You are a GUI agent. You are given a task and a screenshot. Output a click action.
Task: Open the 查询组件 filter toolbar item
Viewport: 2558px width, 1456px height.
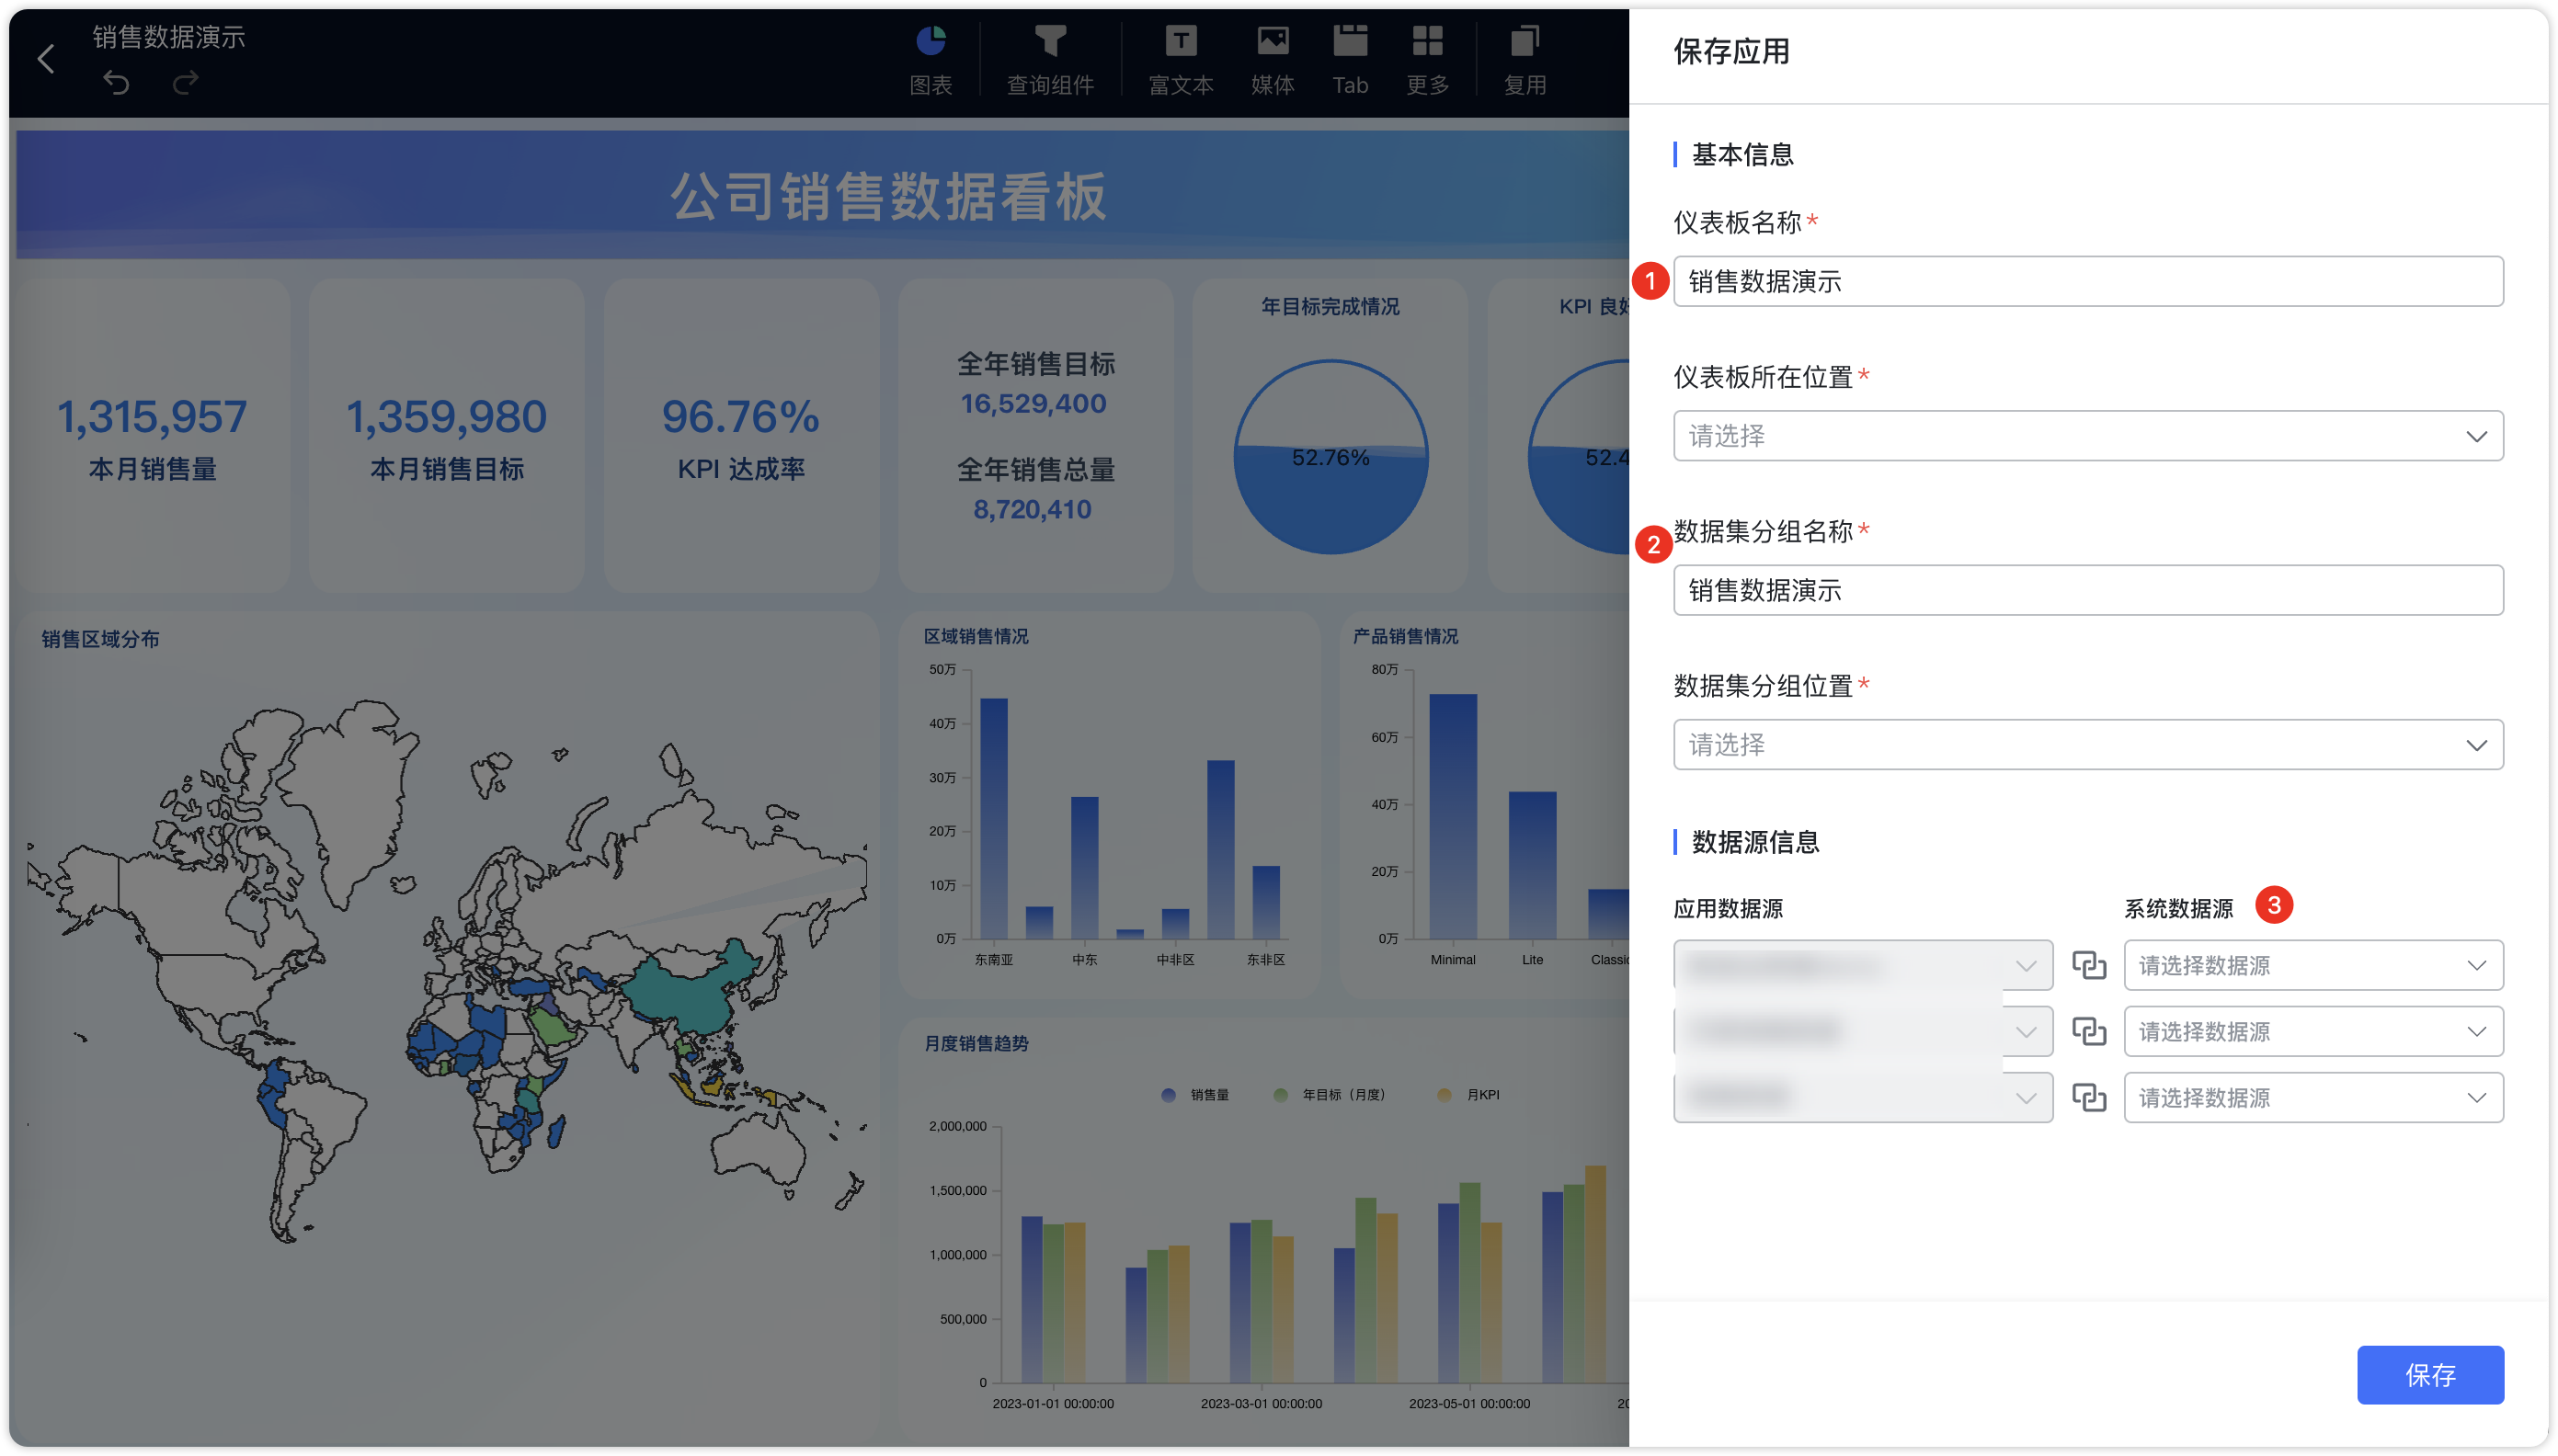[x=1049, y=60]
